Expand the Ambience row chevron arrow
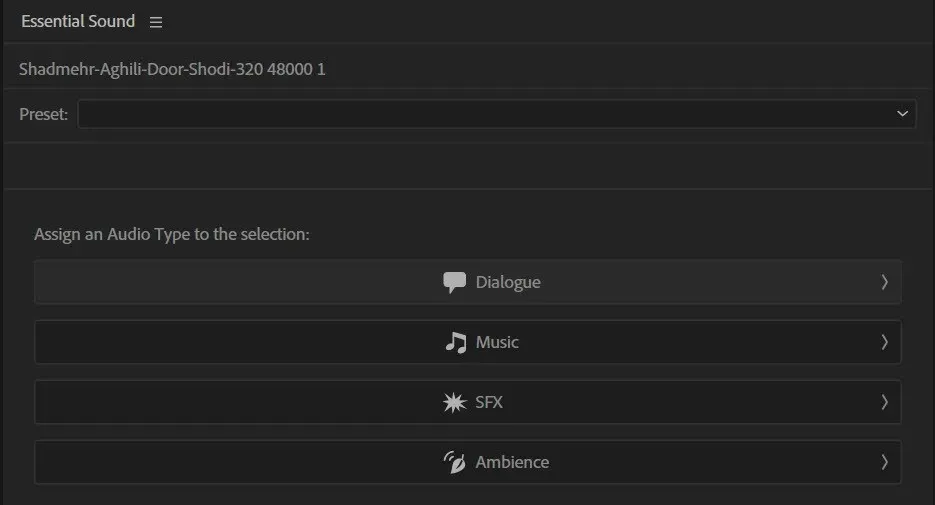This screenshot has width=935, height=505. pyautogui.click(x=884, y=462)
